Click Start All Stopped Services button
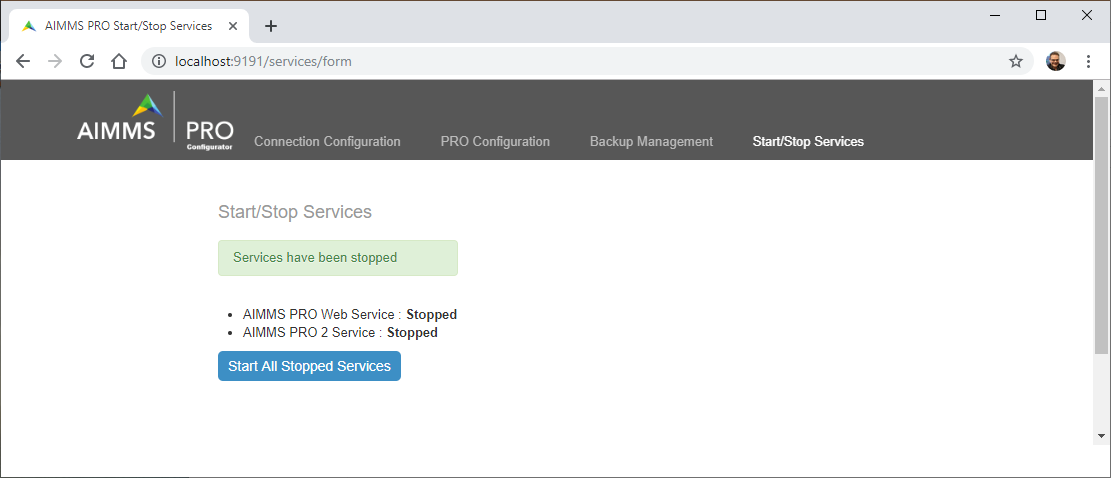Image resolution: width=1111 pixels, height=478 pixels. [x=310, y=366]
